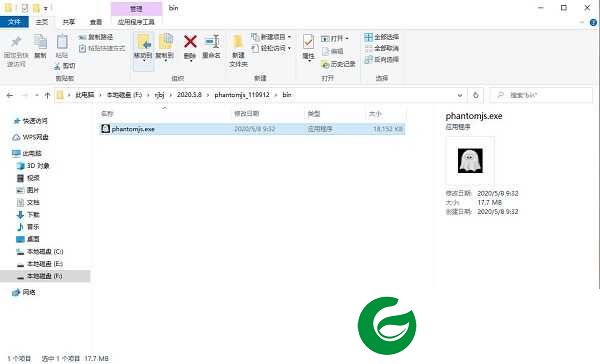Click the Back navigation arrow
Screen dimensions: 600x364
click(10, 95)
